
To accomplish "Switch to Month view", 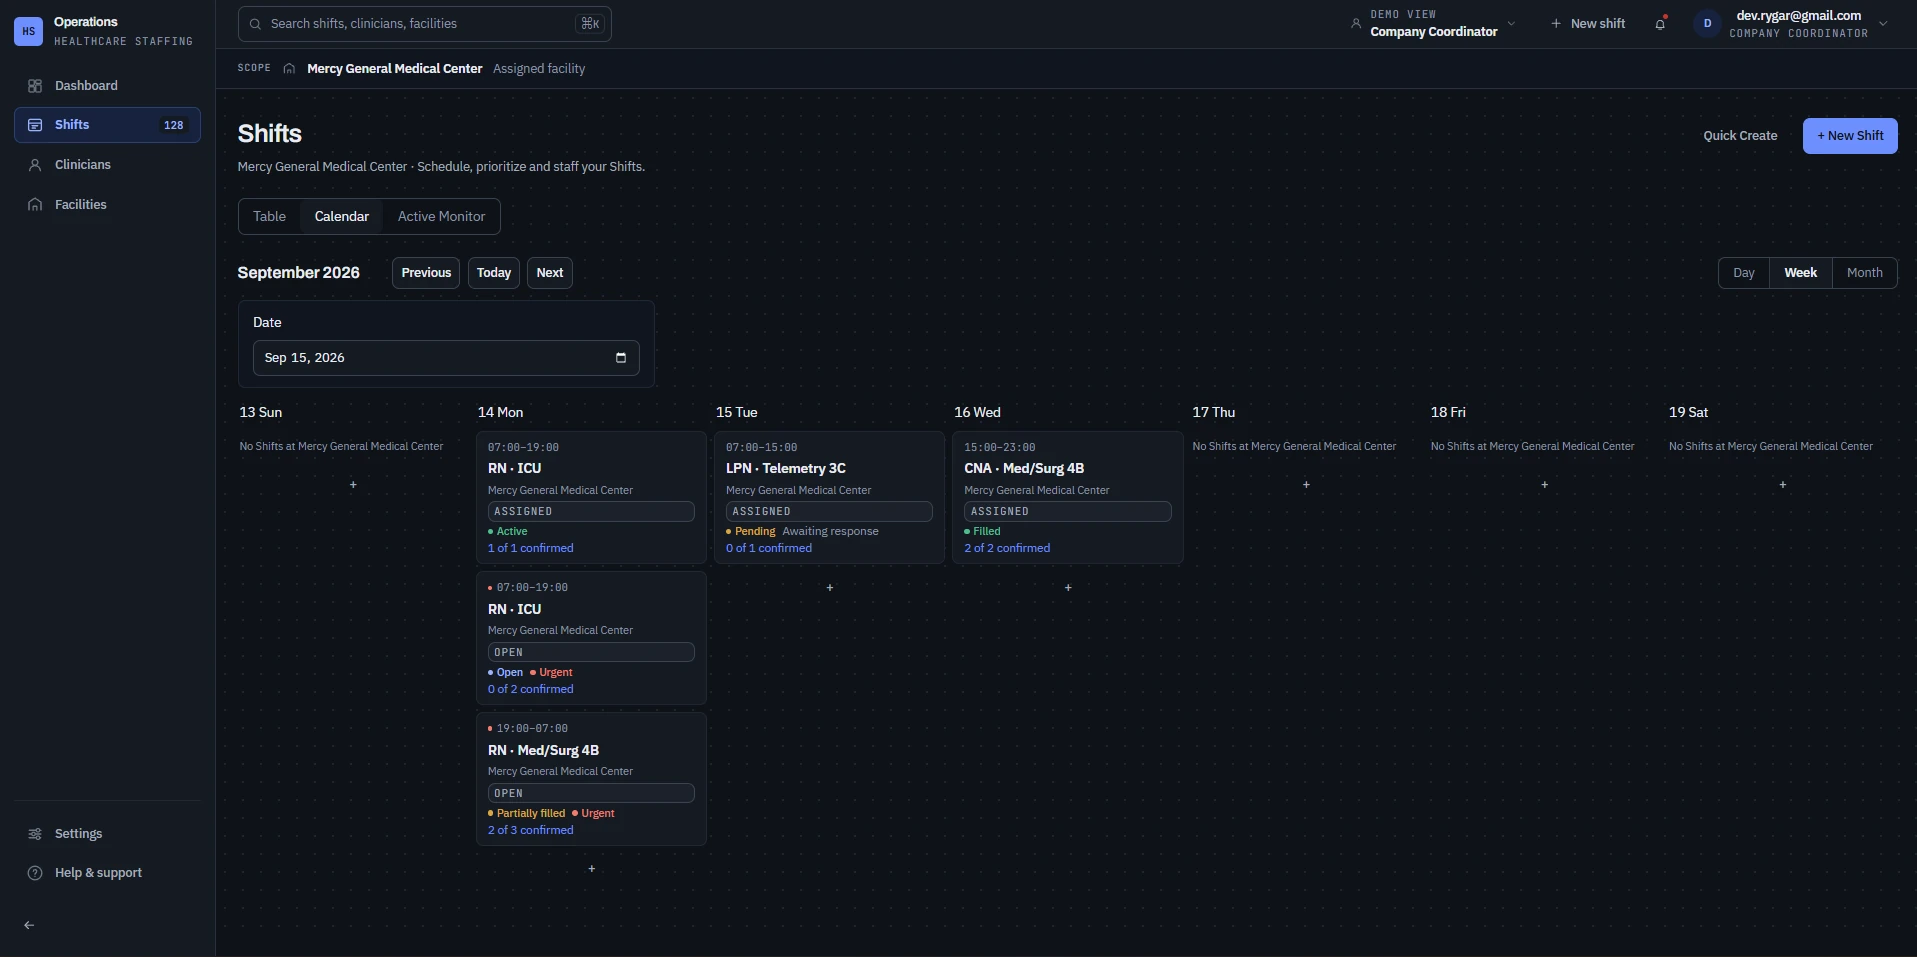I will [1865, 273].
